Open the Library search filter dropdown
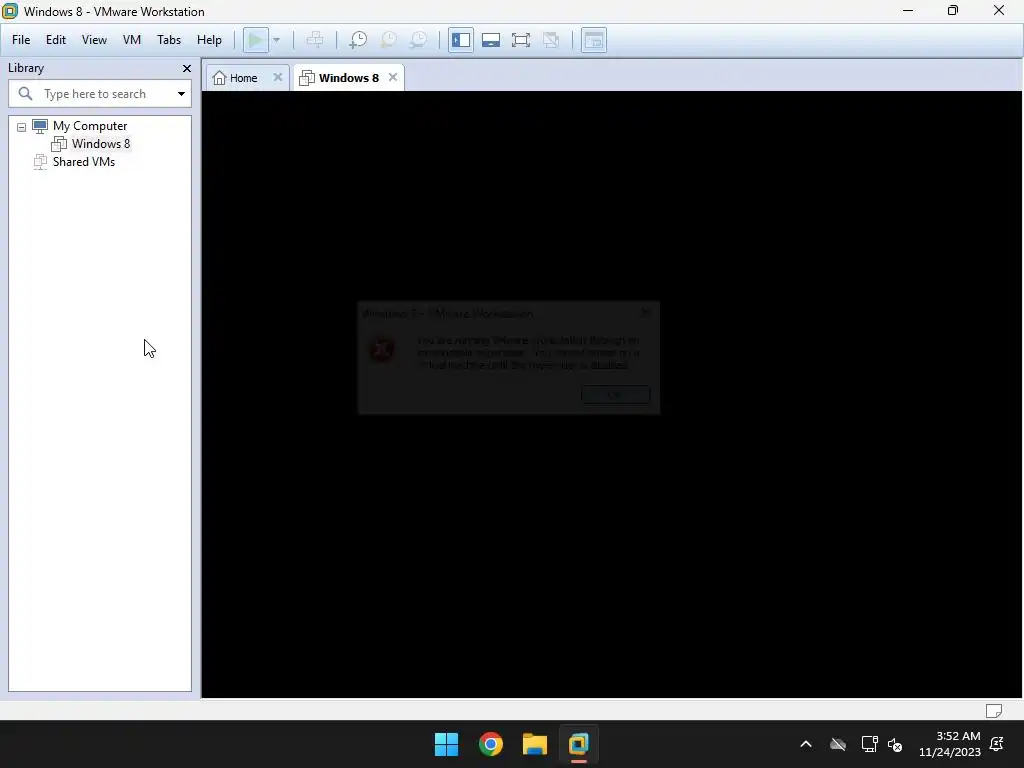Screen dimensions: 1024x768 182,93
